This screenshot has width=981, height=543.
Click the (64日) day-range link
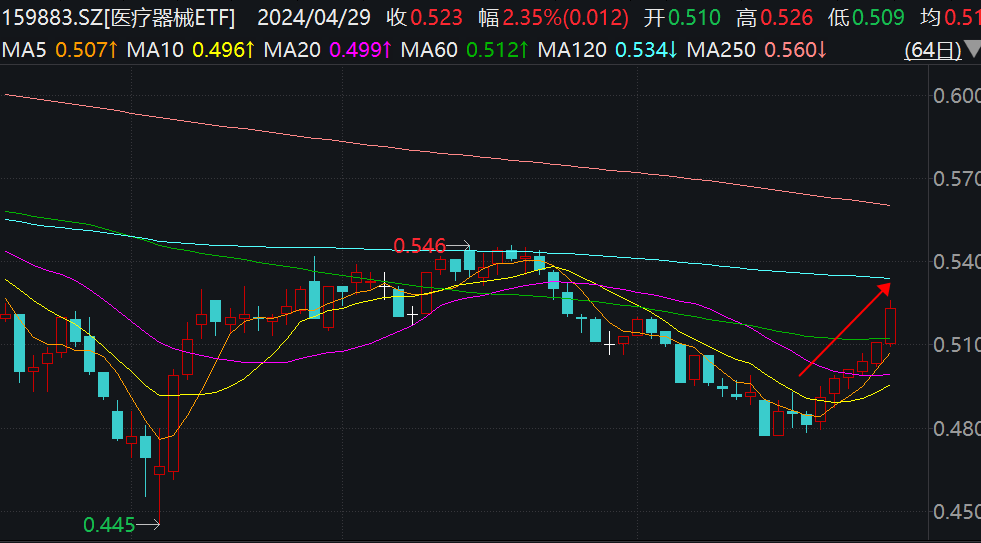[933, 49]
